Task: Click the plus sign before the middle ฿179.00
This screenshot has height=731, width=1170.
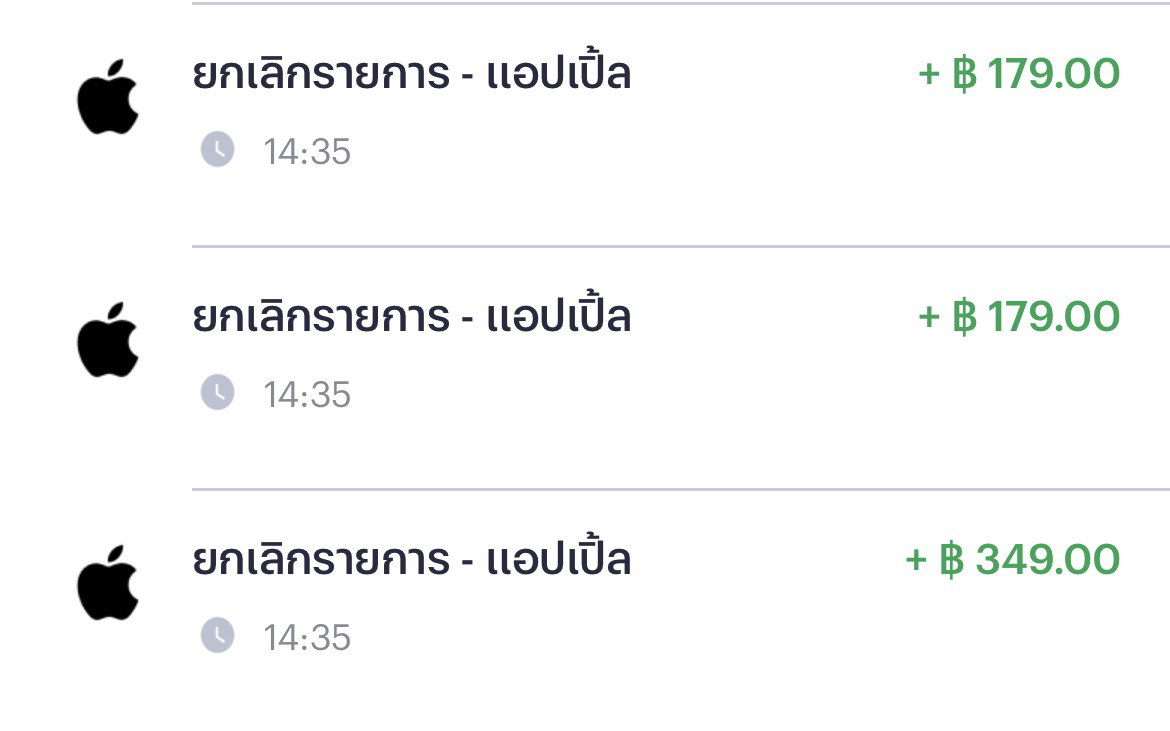Action: point(928,317)
